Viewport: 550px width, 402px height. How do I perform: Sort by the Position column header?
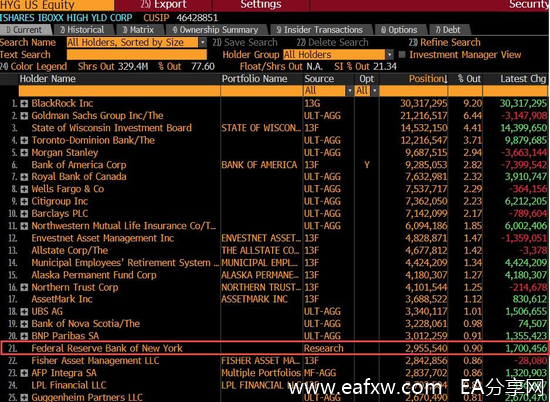(x=428, y=79)
